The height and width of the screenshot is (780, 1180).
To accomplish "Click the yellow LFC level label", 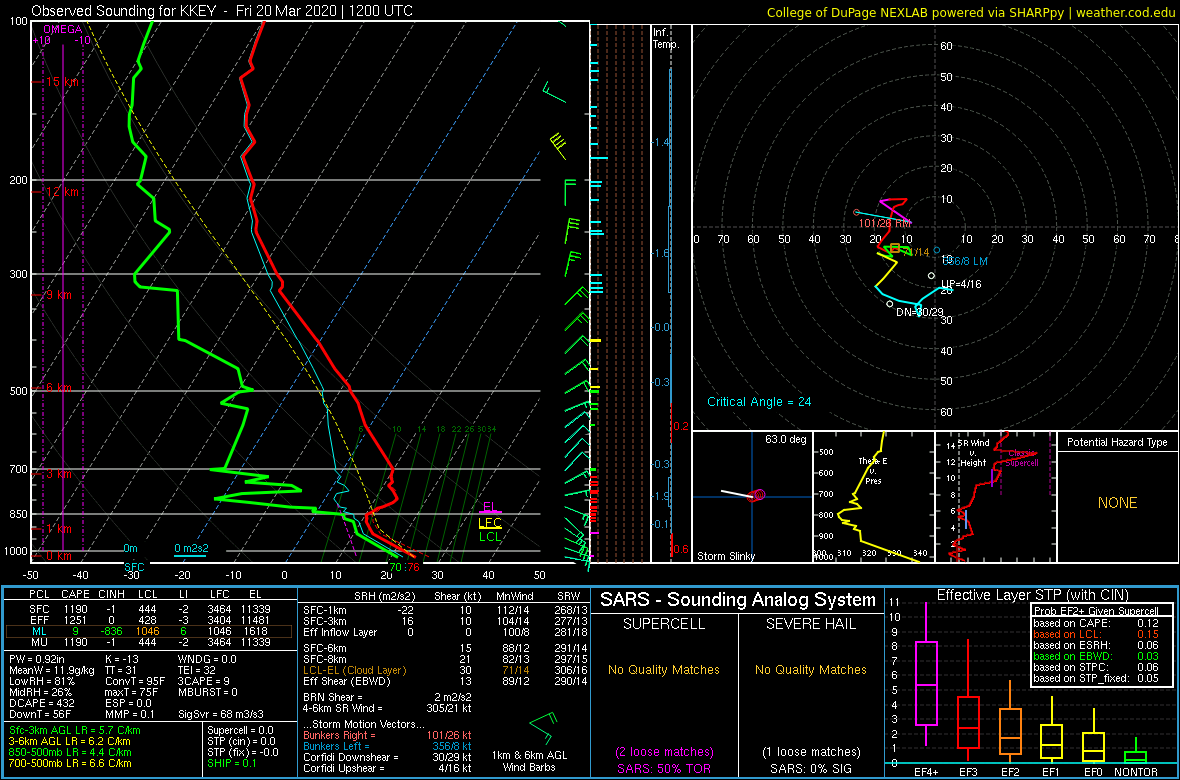I will [x=489, y=523].
